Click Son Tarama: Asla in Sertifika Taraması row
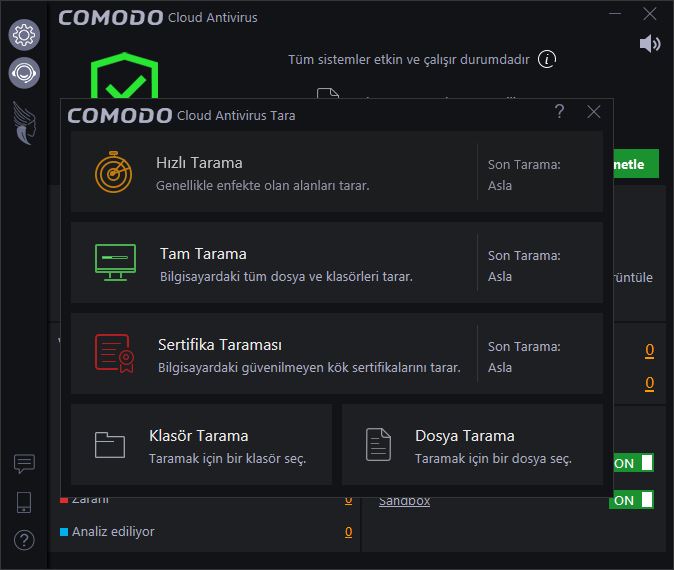Image resolution: width=674 pixels, height=570 pixels. click(x=524, y=357)
